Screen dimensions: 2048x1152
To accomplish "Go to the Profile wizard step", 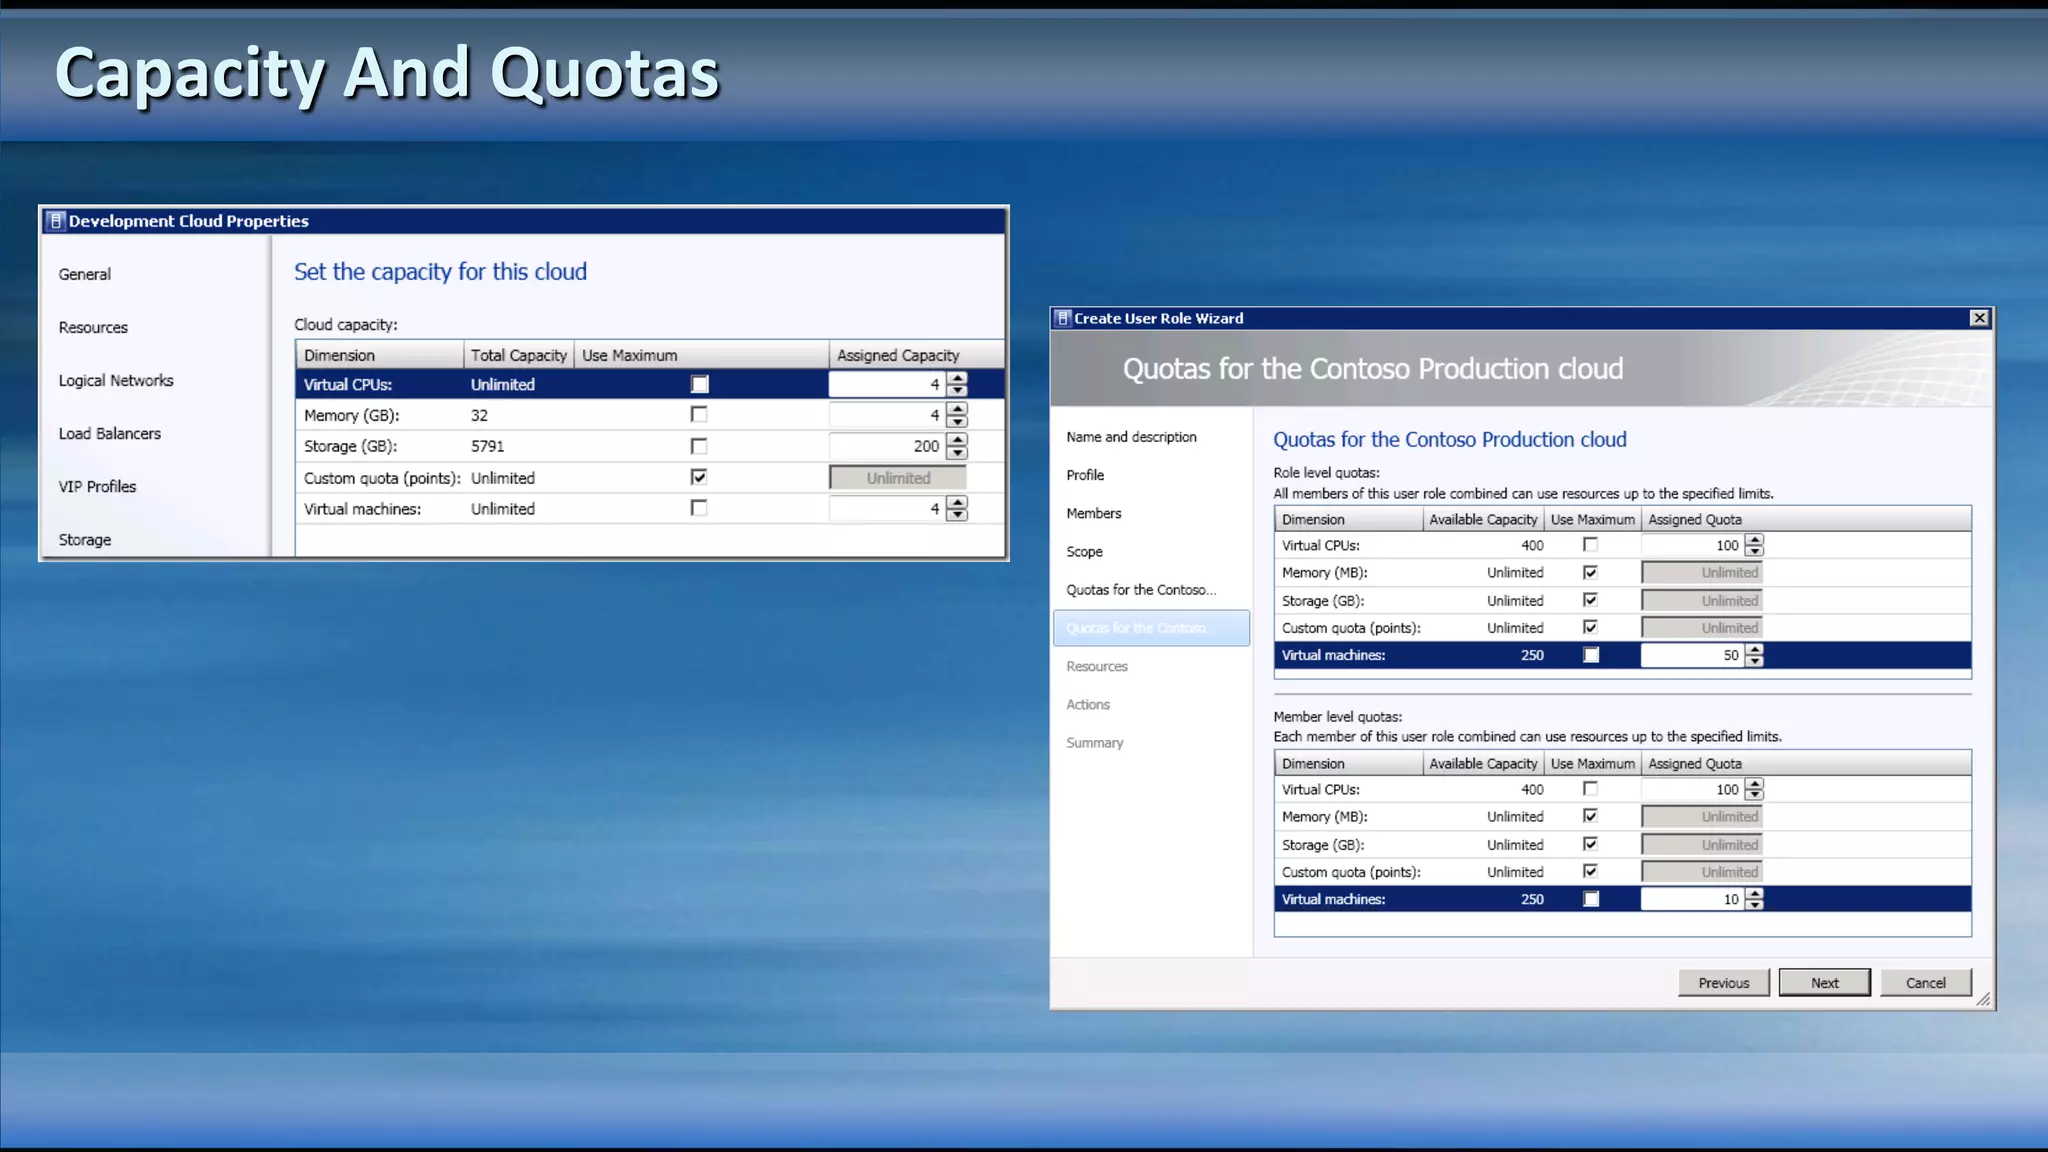I will (x=1085, y=475).
